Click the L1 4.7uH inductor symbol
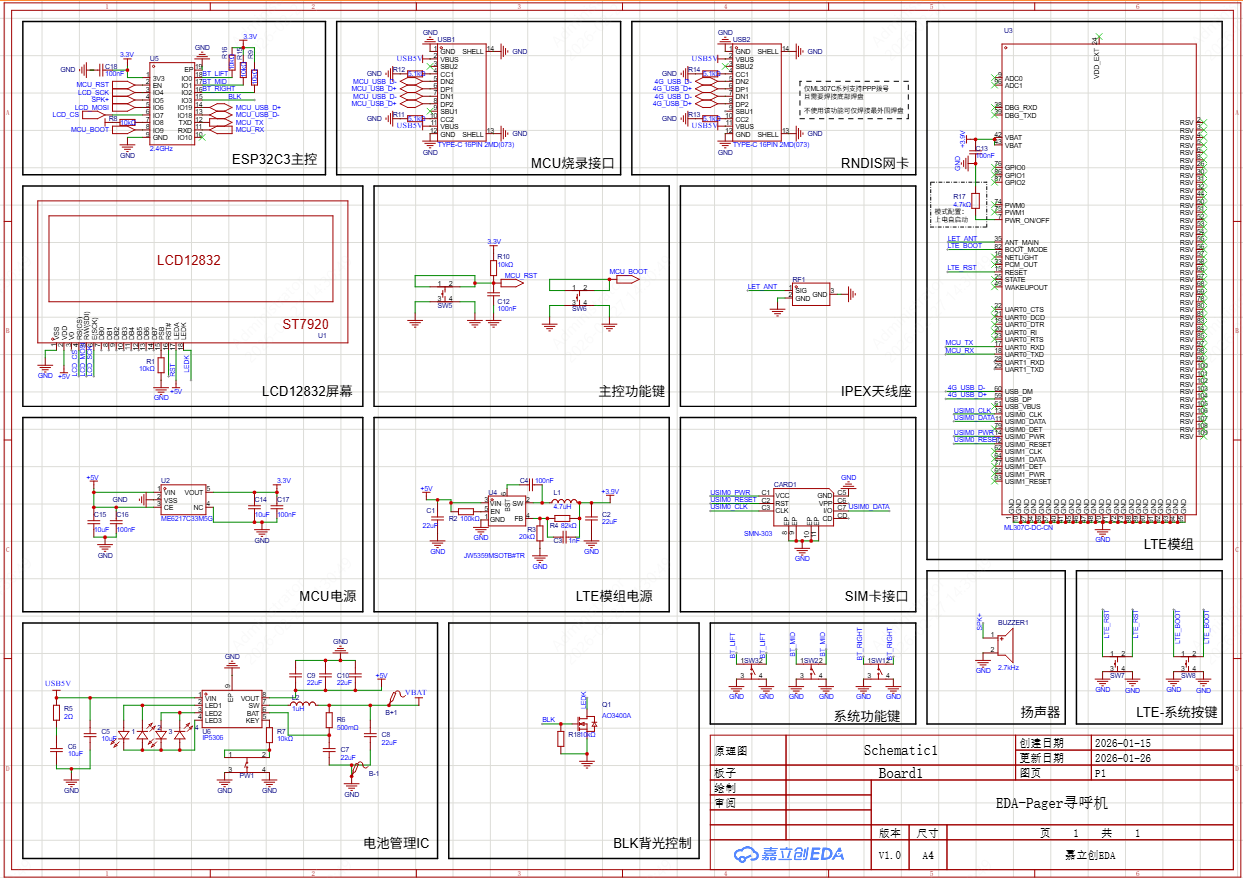Image resolution: width=1243 pixels, height=878 pixels. coord(563,503)
